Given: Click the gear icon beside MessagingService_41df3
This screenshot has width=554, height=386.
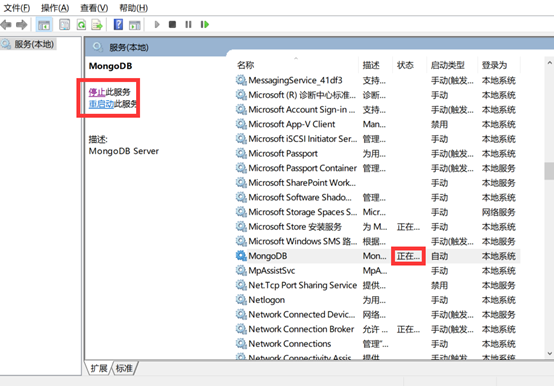Looking at the screenshot, I should tap(241, 80).
